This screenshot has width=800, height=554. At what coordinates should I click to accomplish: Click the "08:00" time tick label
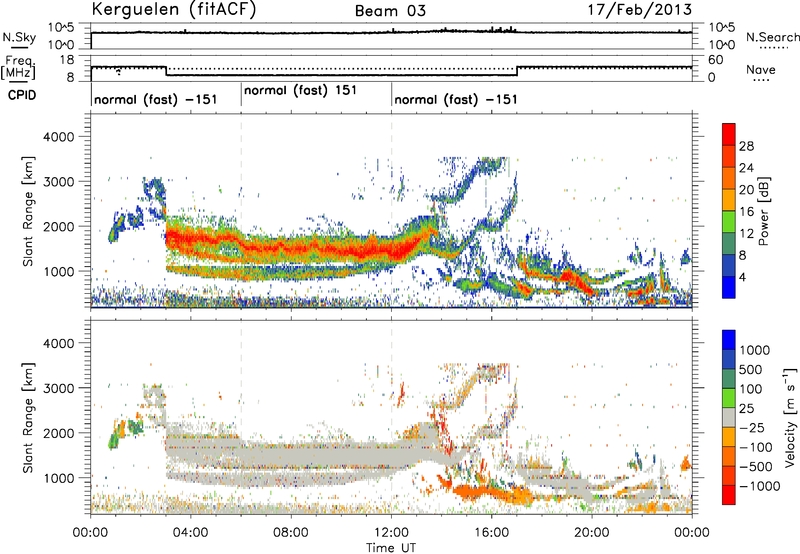click(x=291, y=533)
